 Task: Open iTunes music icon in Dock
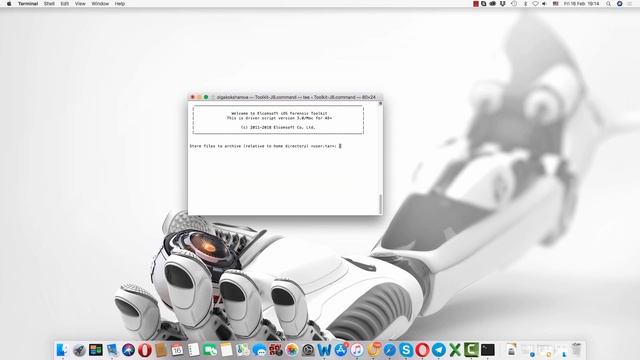click(357, 350)
